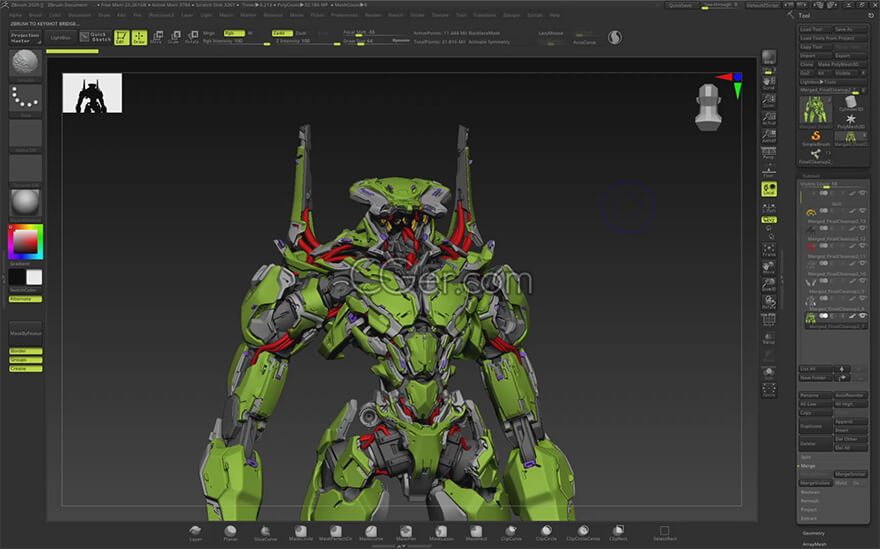This screenshot has height=549, width=880.
Task: Click the AAHalf icon
Action: click(769, 135)
